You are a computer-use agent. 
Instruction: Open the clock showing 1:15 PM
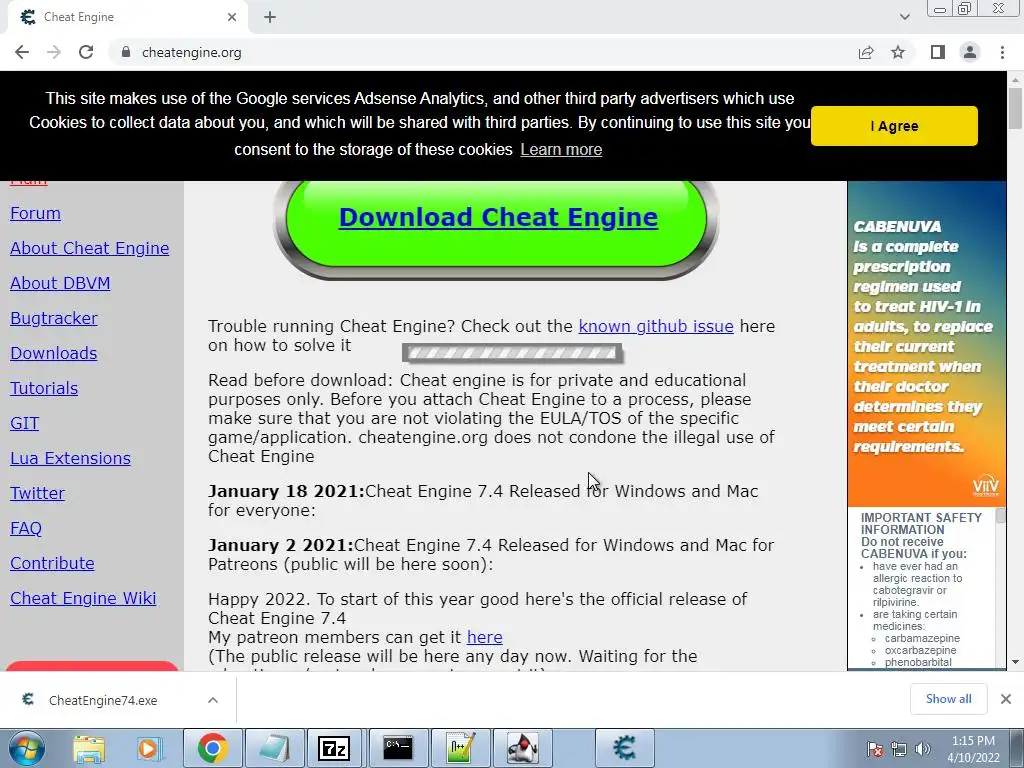point(973,749)
